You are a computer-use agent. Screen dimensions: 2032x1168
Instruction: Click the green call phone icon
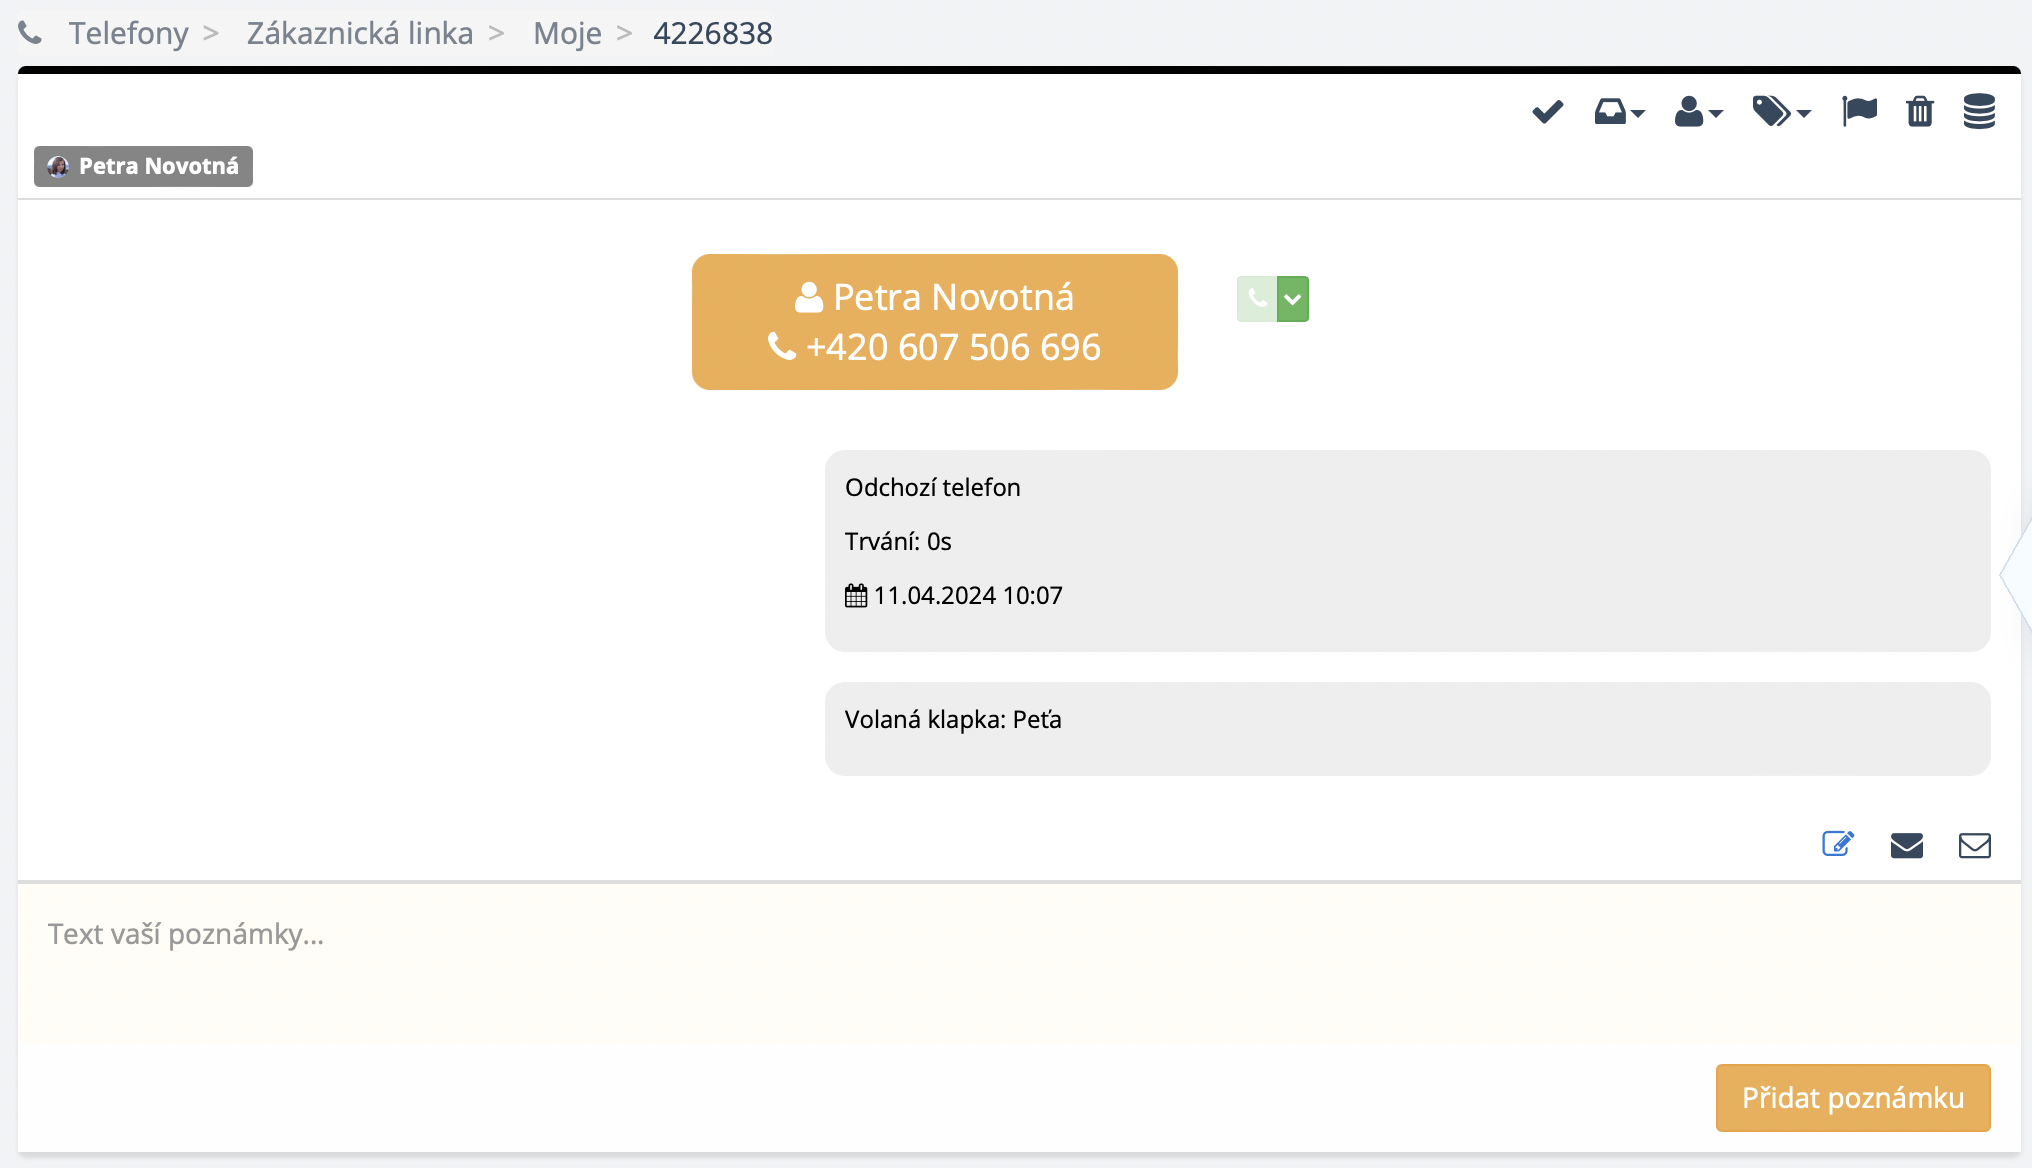(1257, 299)
